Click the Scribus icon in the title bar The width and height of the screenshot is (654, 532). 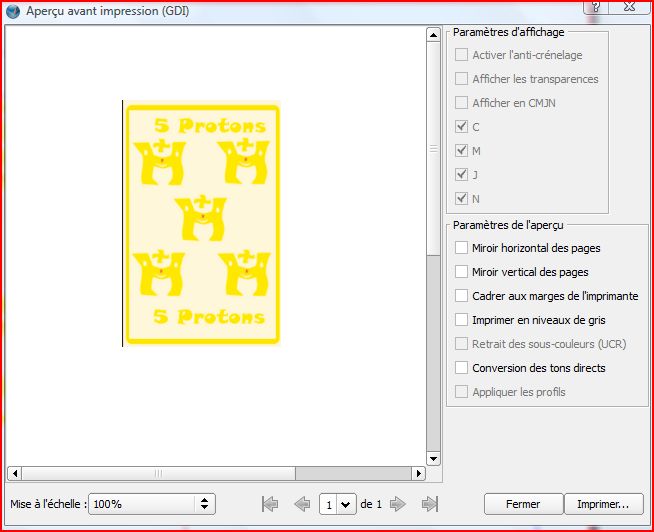click(x=13, y=11)
